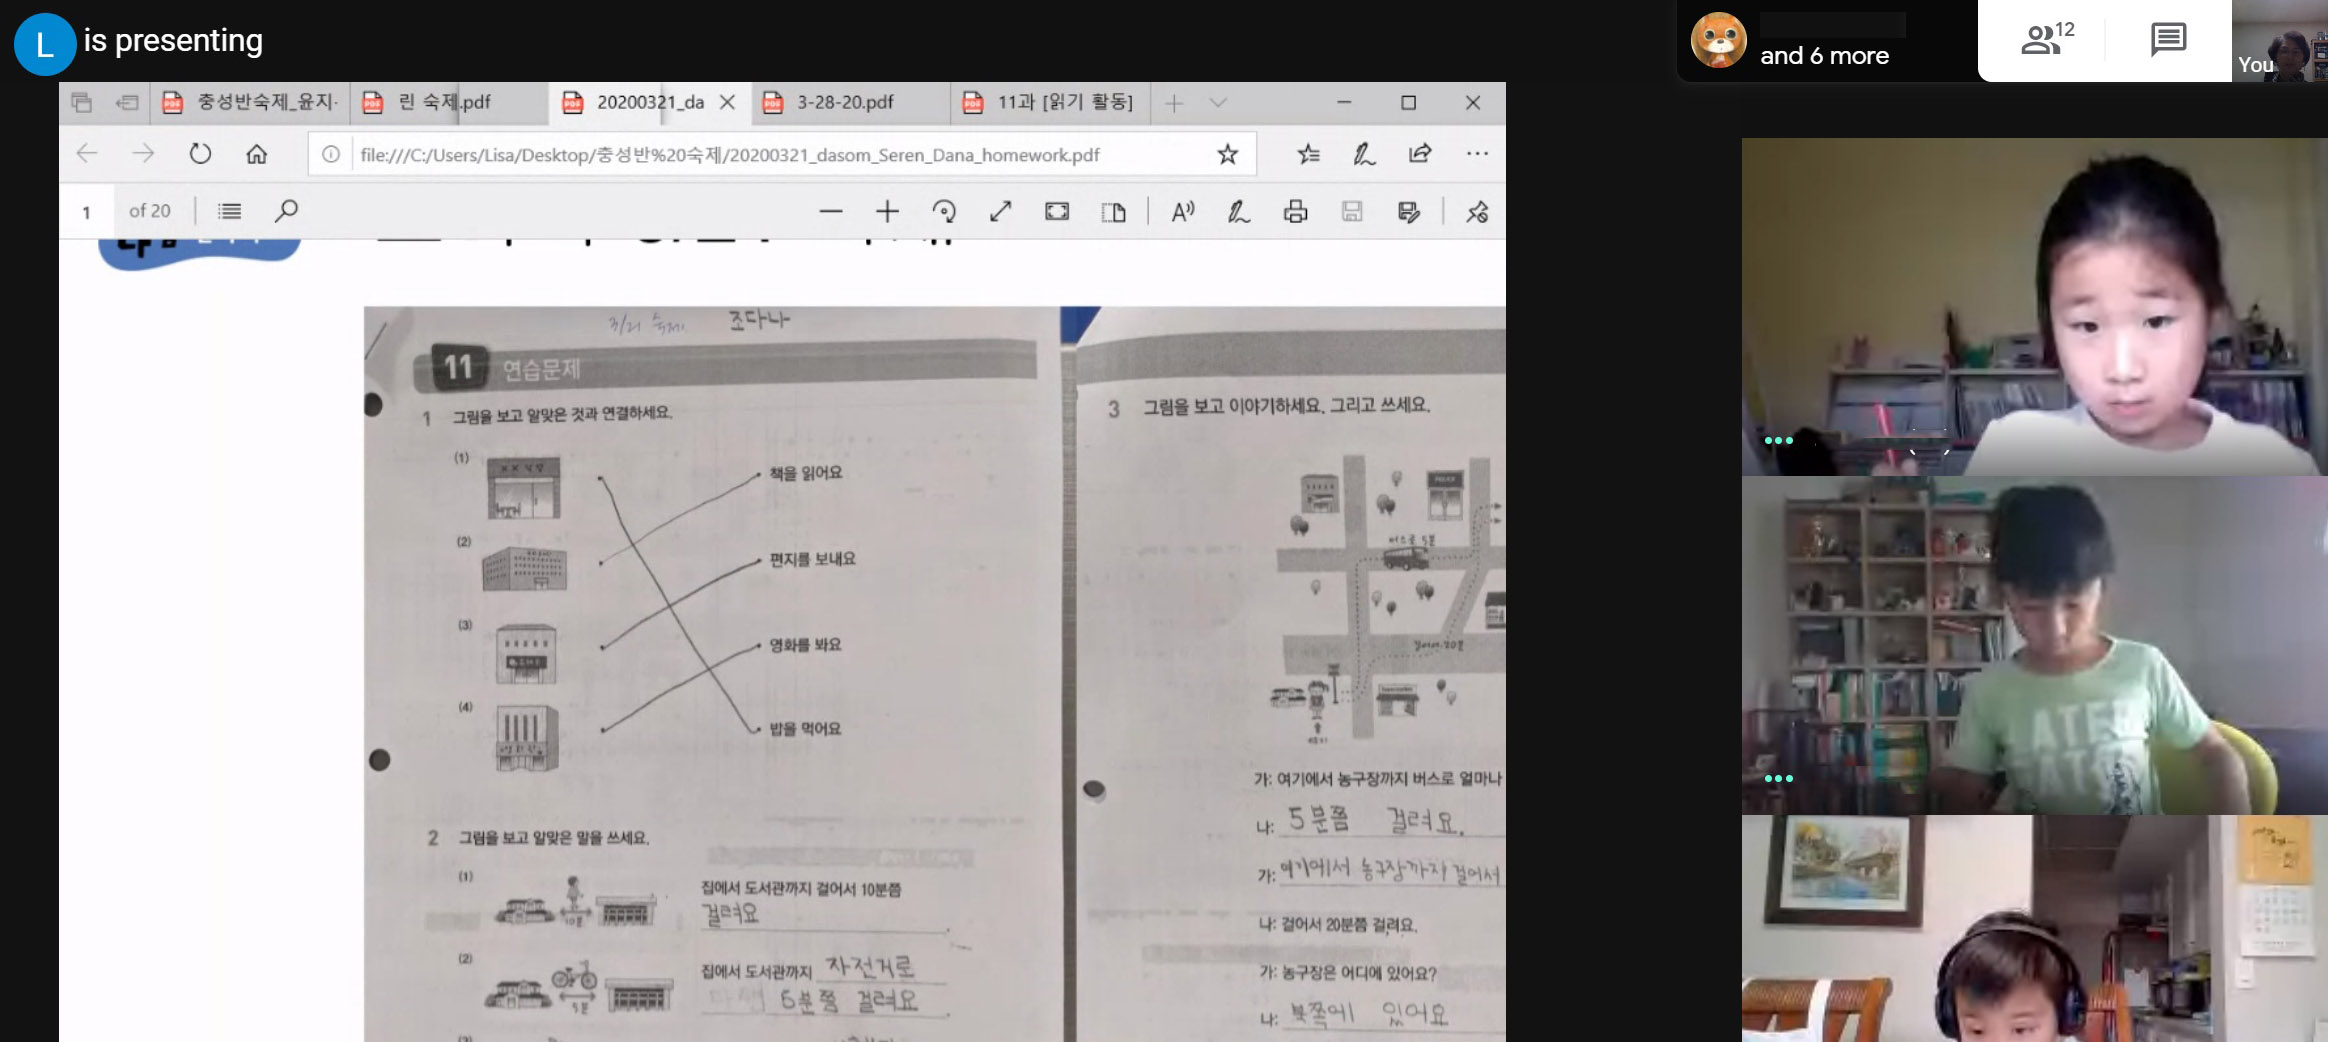Zoom in the PDF with plus button
The image size is (2328, 1042).
tap(887, 212)
